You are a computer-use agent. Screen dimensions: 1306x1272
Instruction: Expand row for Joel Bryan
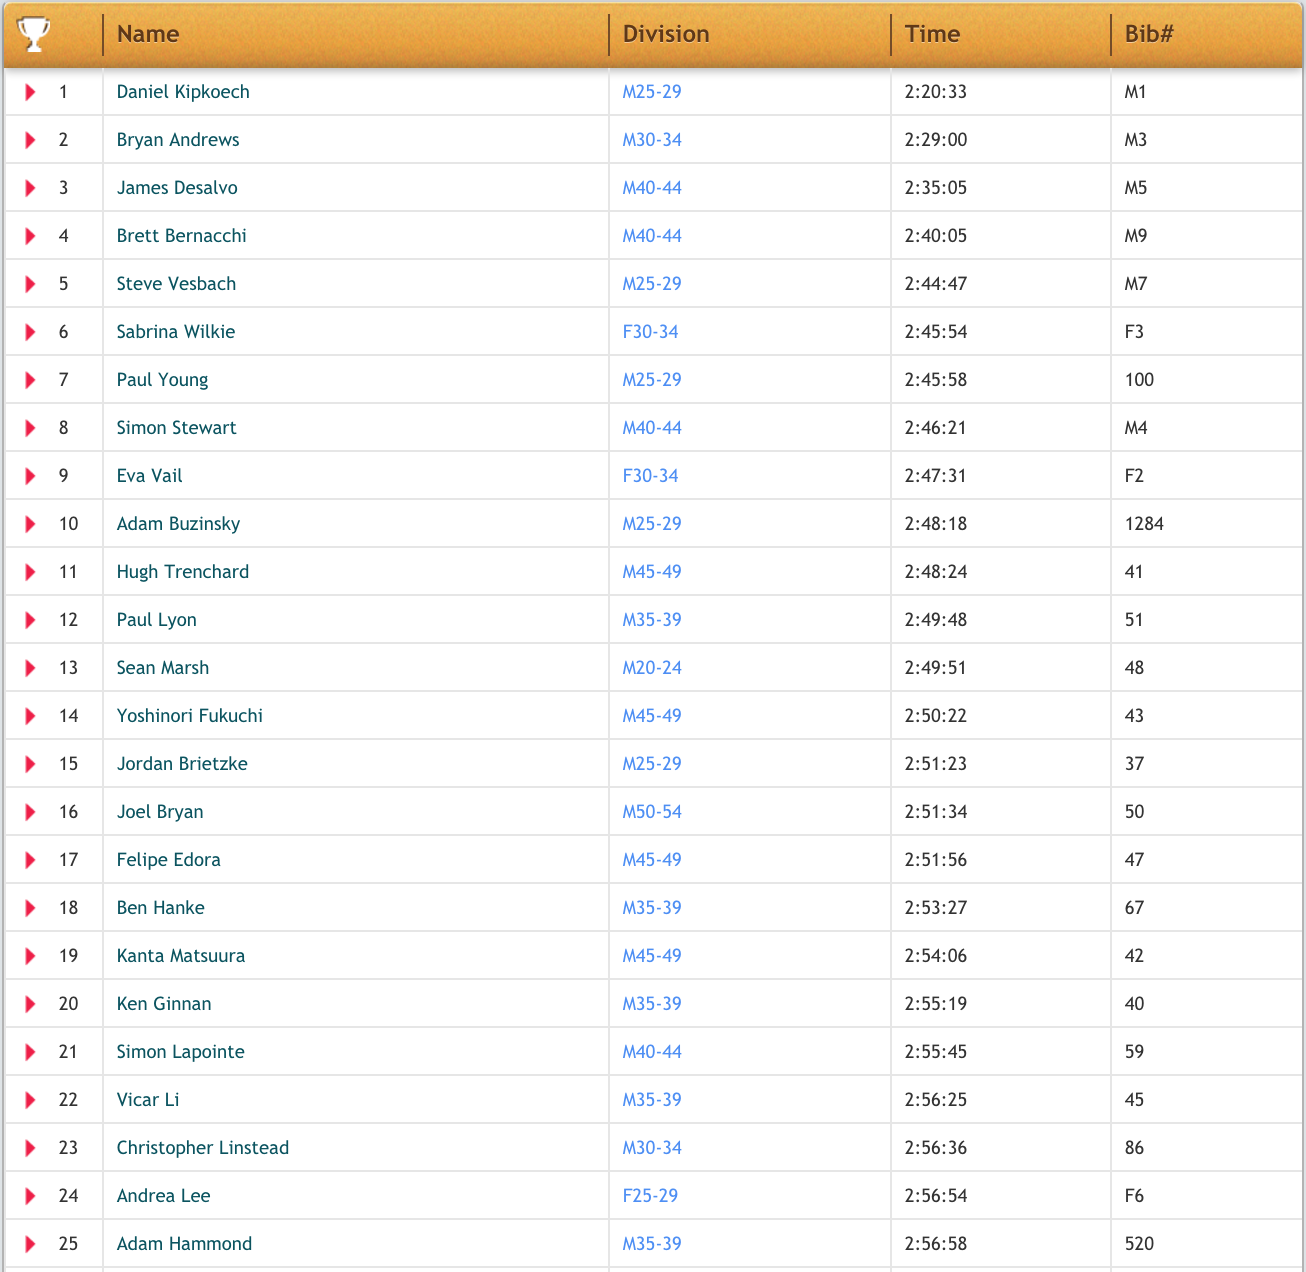[x=31, y=812]
